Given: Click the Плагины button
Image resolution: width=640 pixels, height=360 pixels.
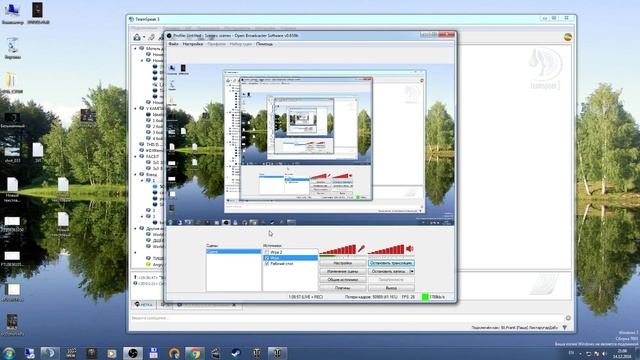Looking at the screenshot, I should [x=342, y=288].
